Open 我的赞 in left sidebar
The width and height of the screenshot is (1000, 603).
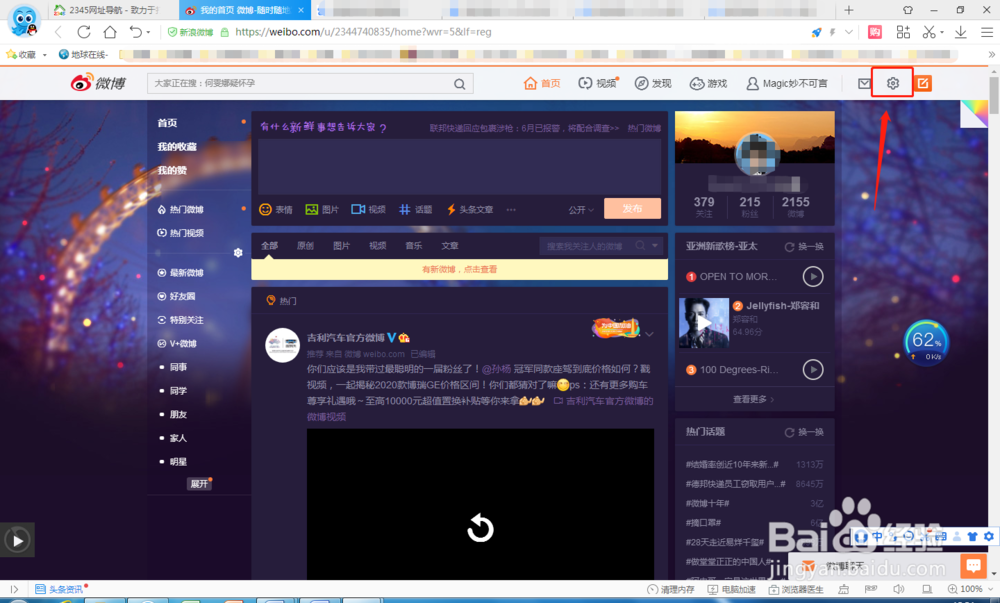click(x=172, y=170)
